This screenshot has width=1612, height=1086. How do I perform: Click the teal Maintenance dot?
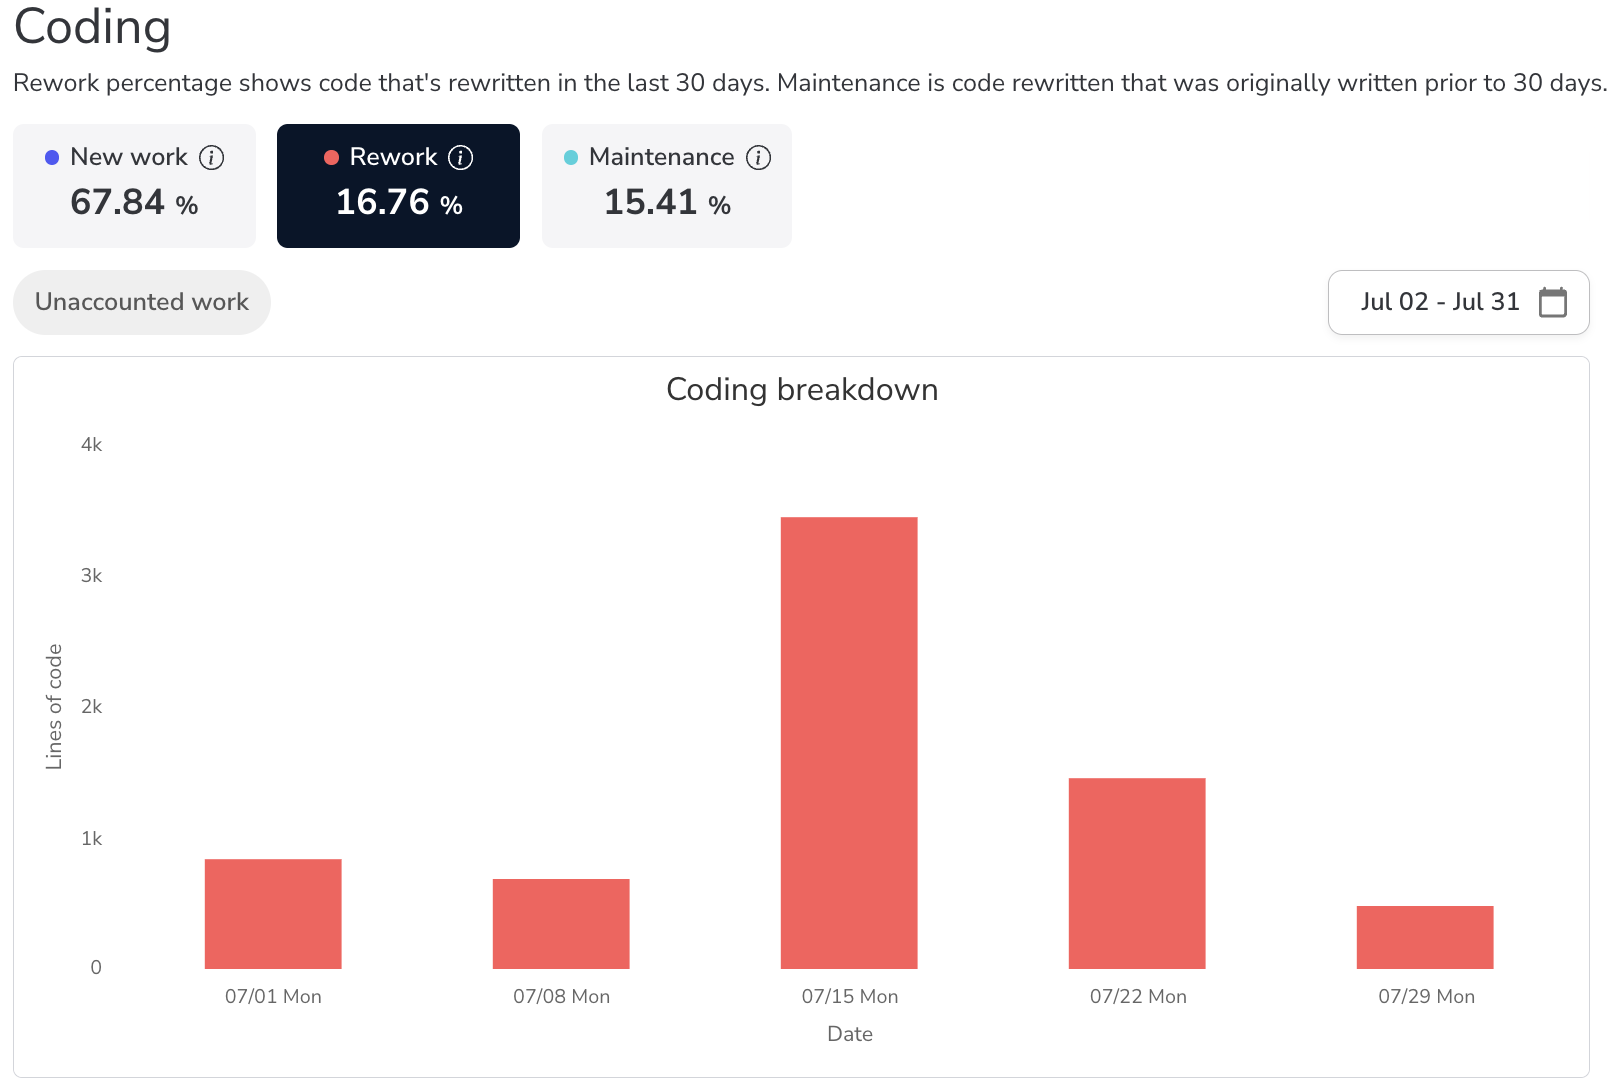click(571, 158)
